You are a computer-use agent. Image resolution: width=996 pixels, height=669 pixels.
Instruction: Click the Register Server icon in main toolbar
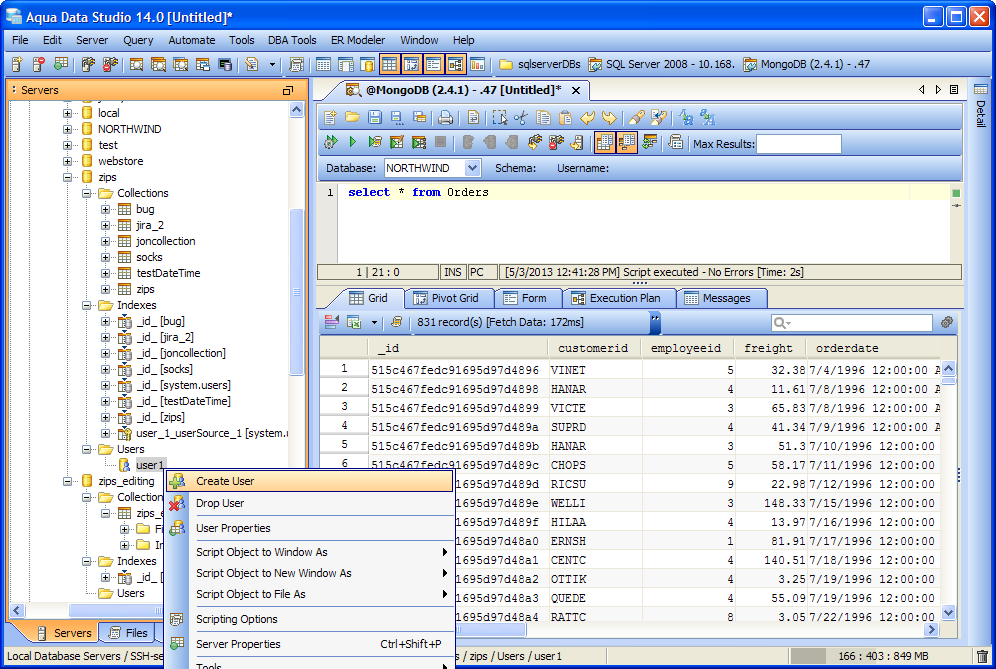pyautogui.click(x=17, y=64)
